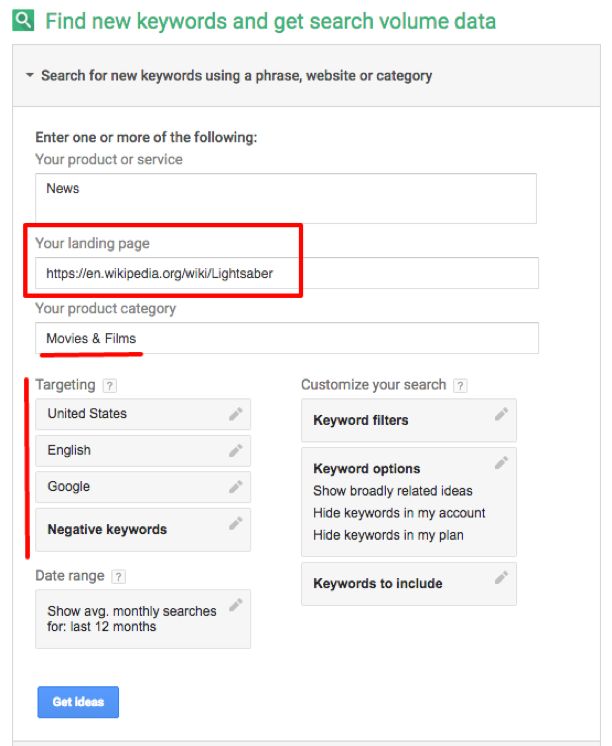The image size is (612, 746).
Task: Edit Date range pencil icon
Action: [x=235, y=604]
